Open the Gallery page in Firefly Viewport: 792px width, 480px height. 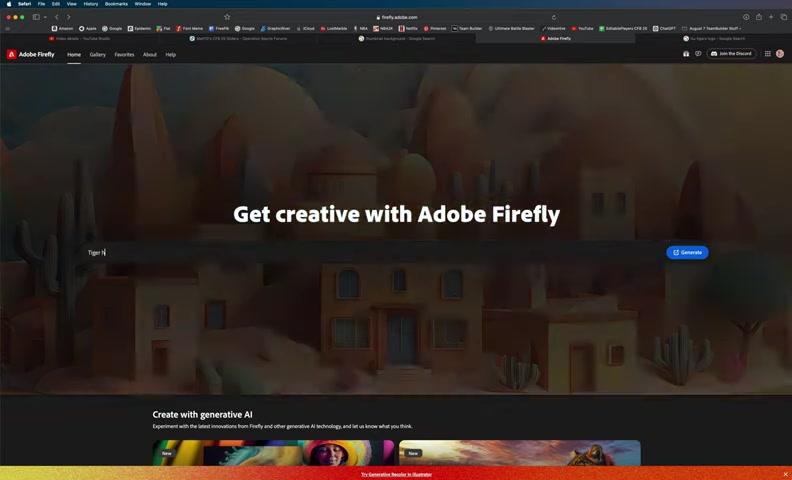97,55
